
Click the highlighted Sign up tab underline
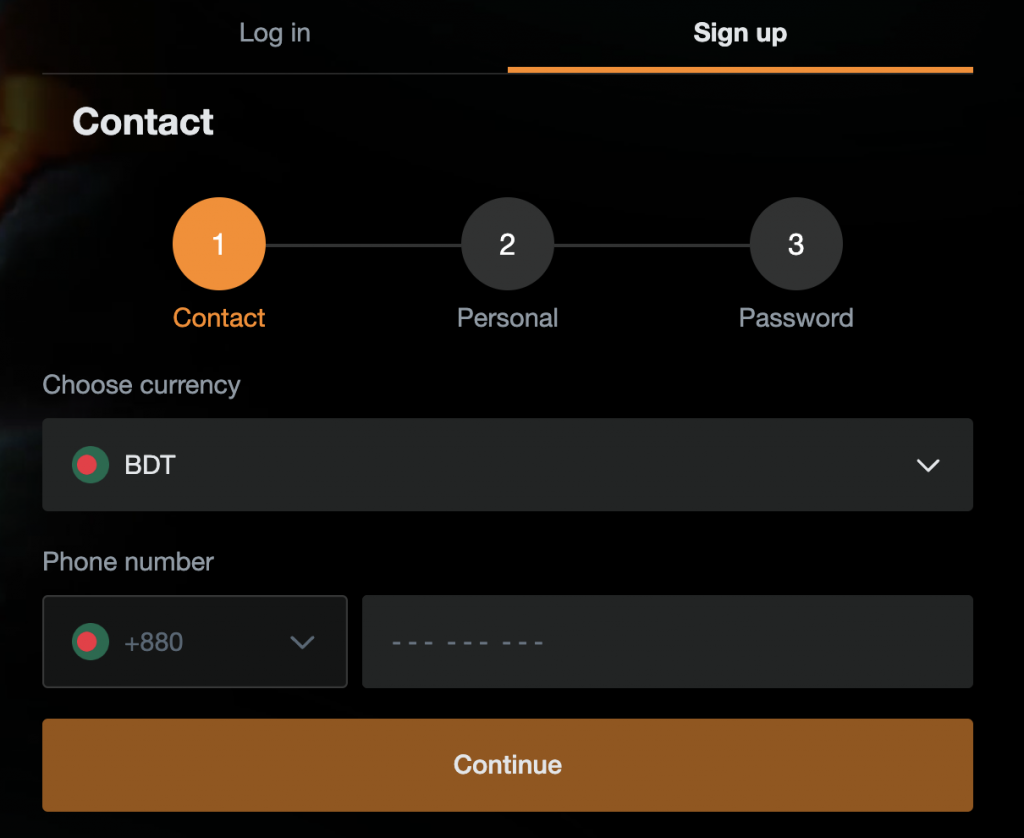point(740,70)
